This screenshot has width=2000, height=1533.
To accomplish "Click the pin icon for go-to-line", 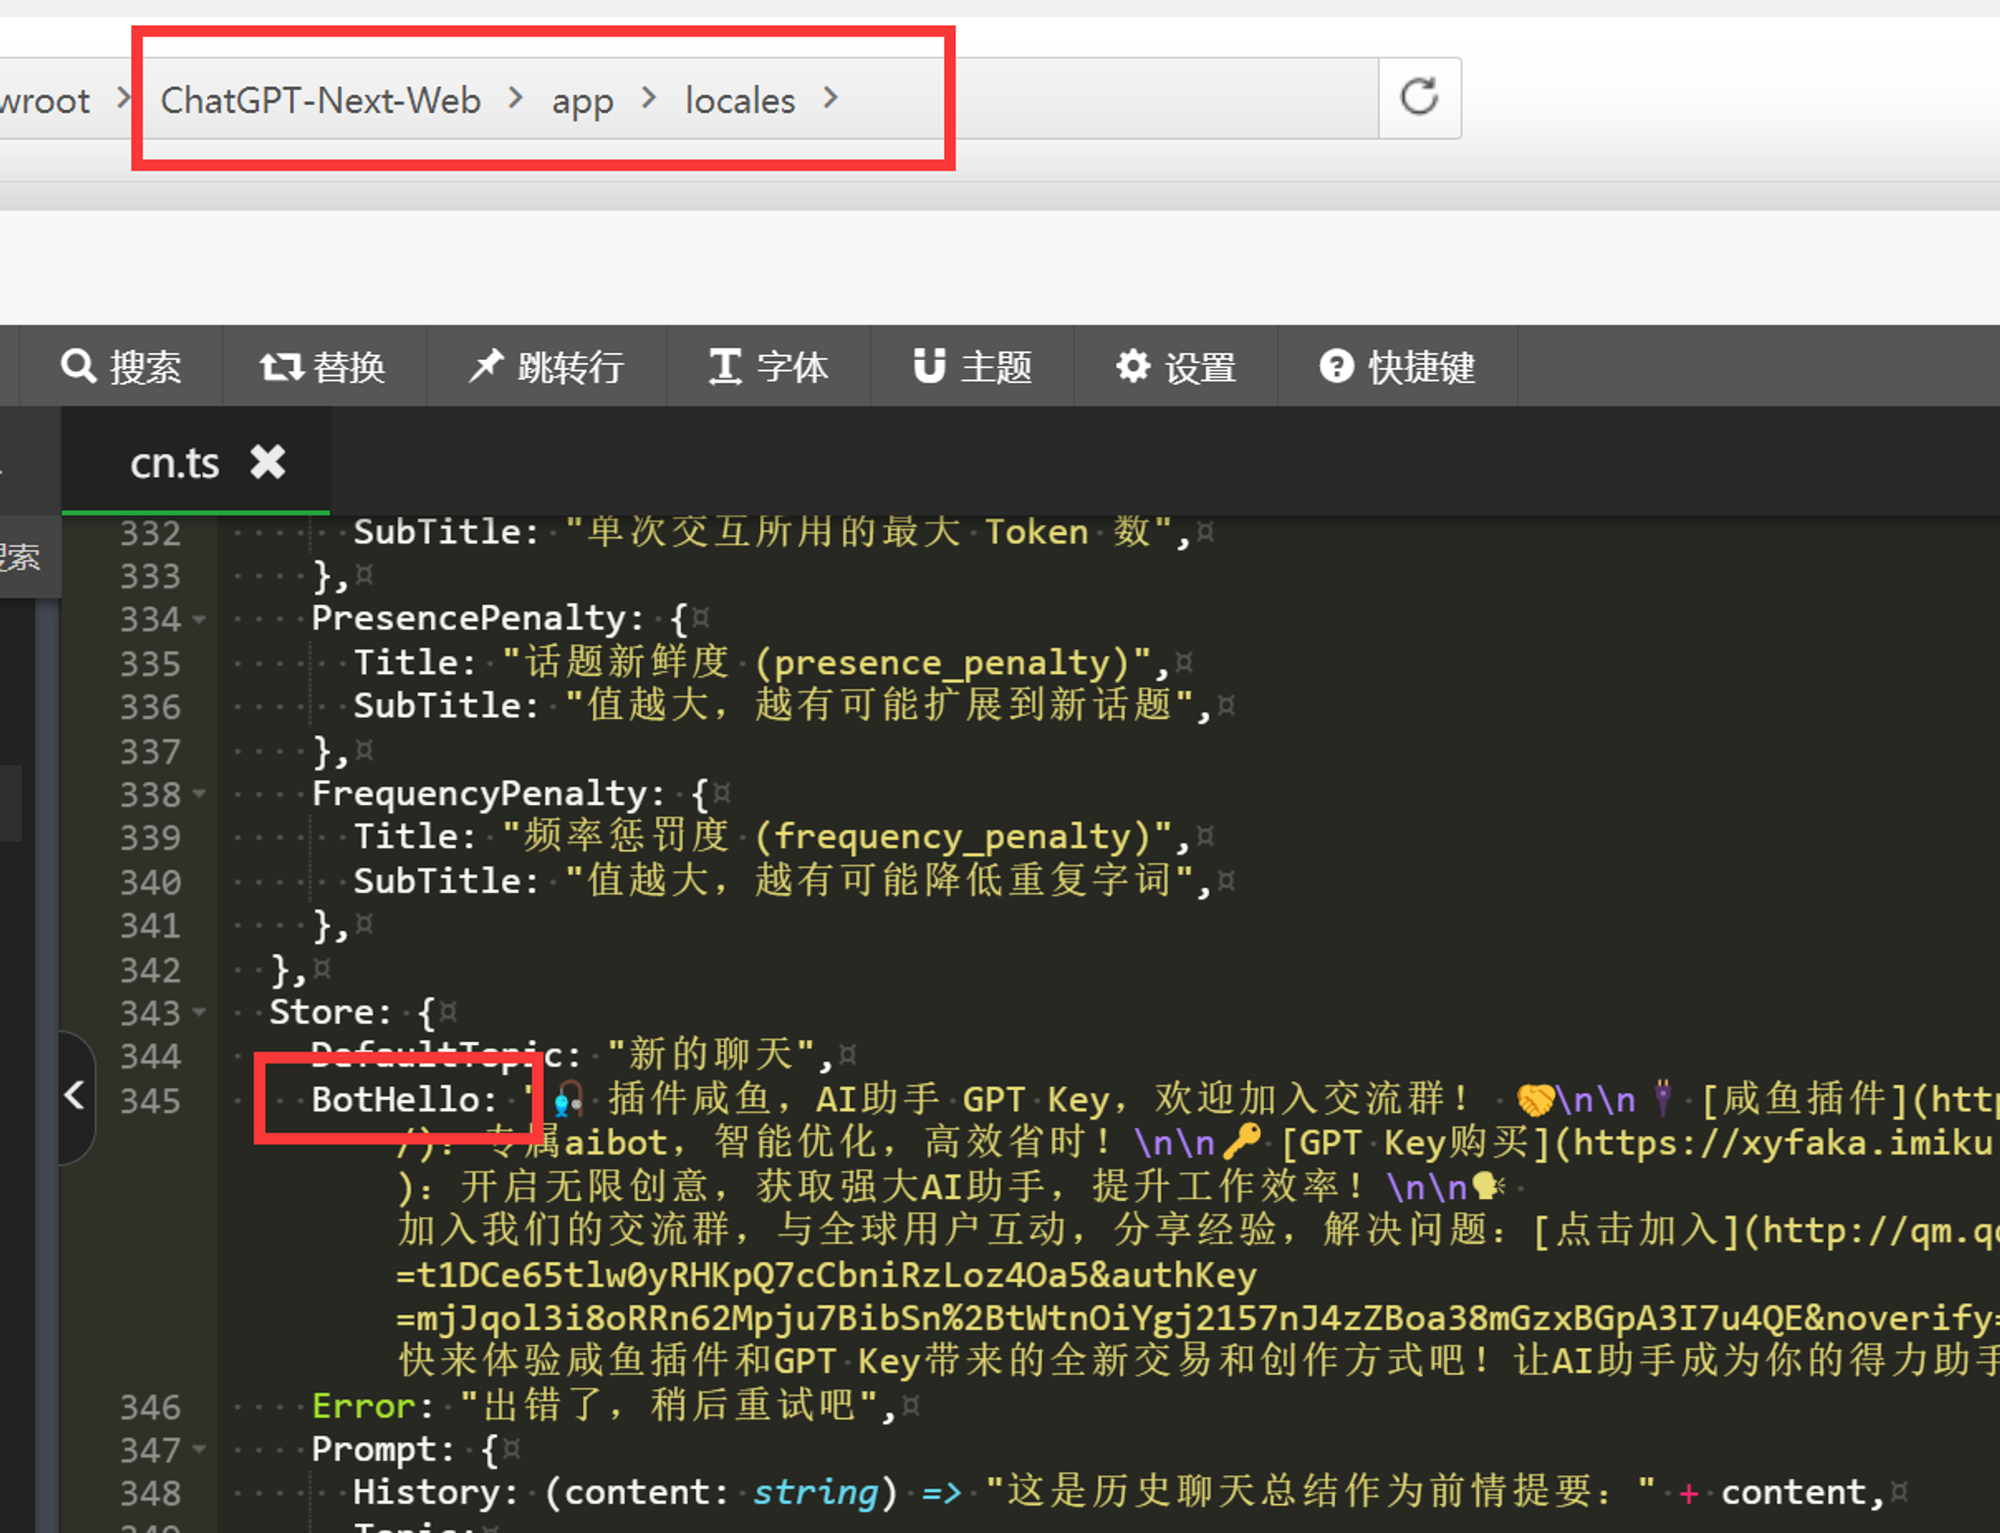I will click(x=486, y=366).
